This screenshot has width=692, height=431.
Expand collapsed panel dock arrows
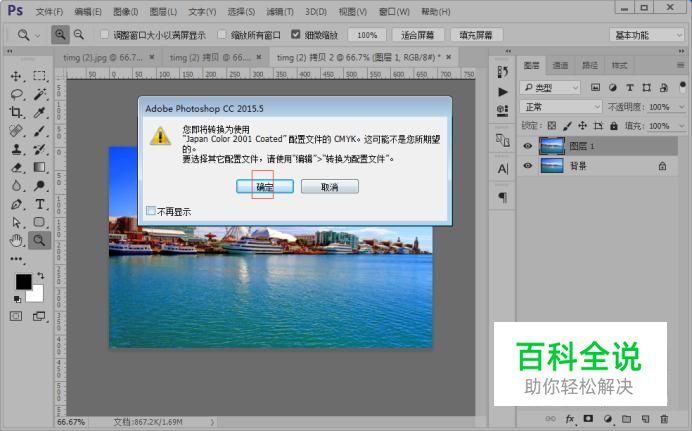(508, 51)
